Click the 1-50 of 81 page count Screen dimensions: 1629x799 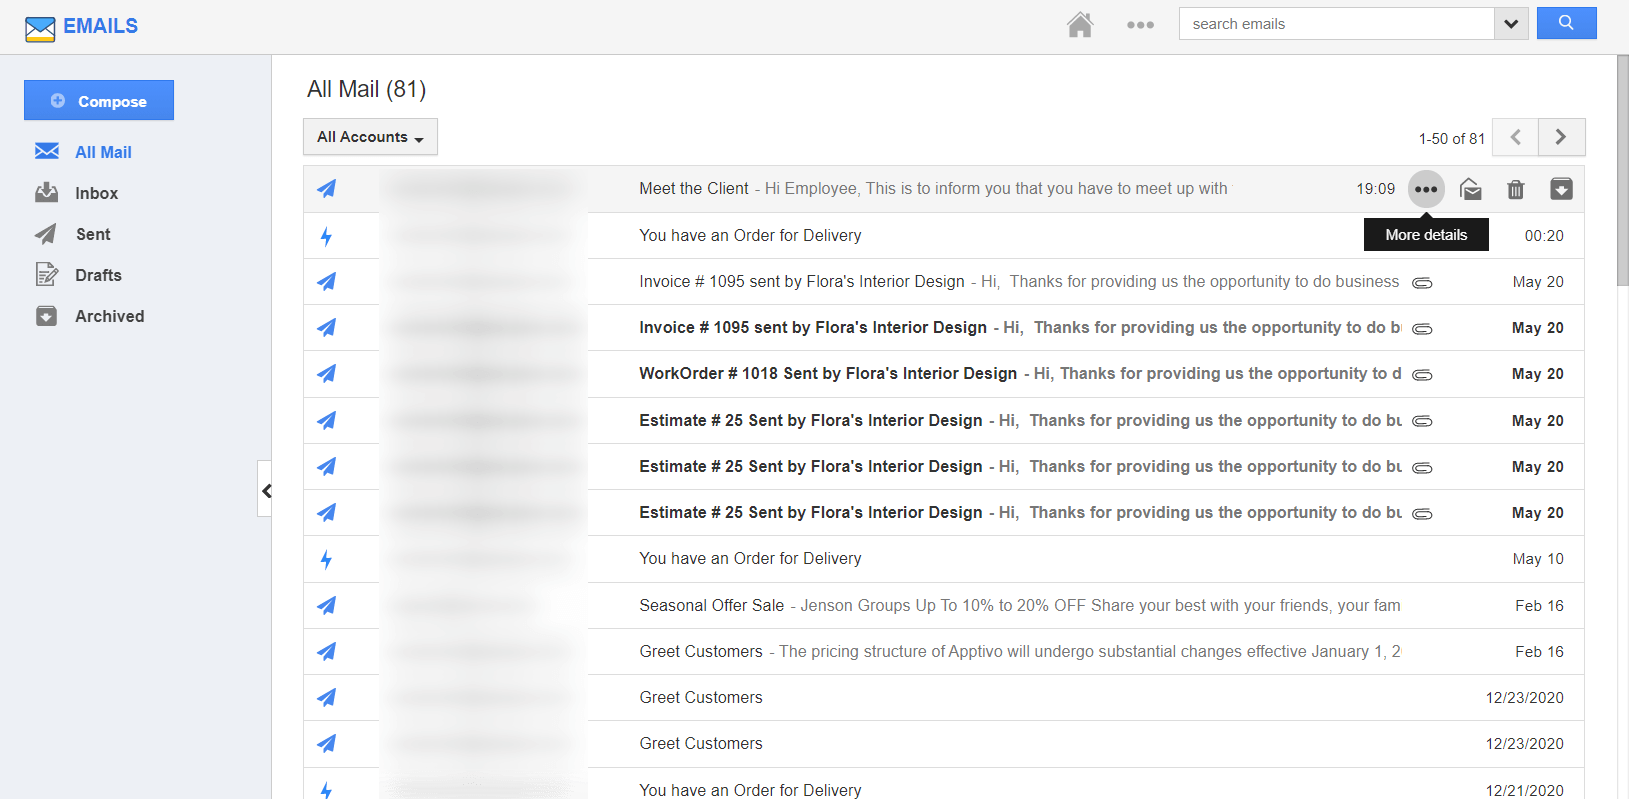tap(1451, 139)
